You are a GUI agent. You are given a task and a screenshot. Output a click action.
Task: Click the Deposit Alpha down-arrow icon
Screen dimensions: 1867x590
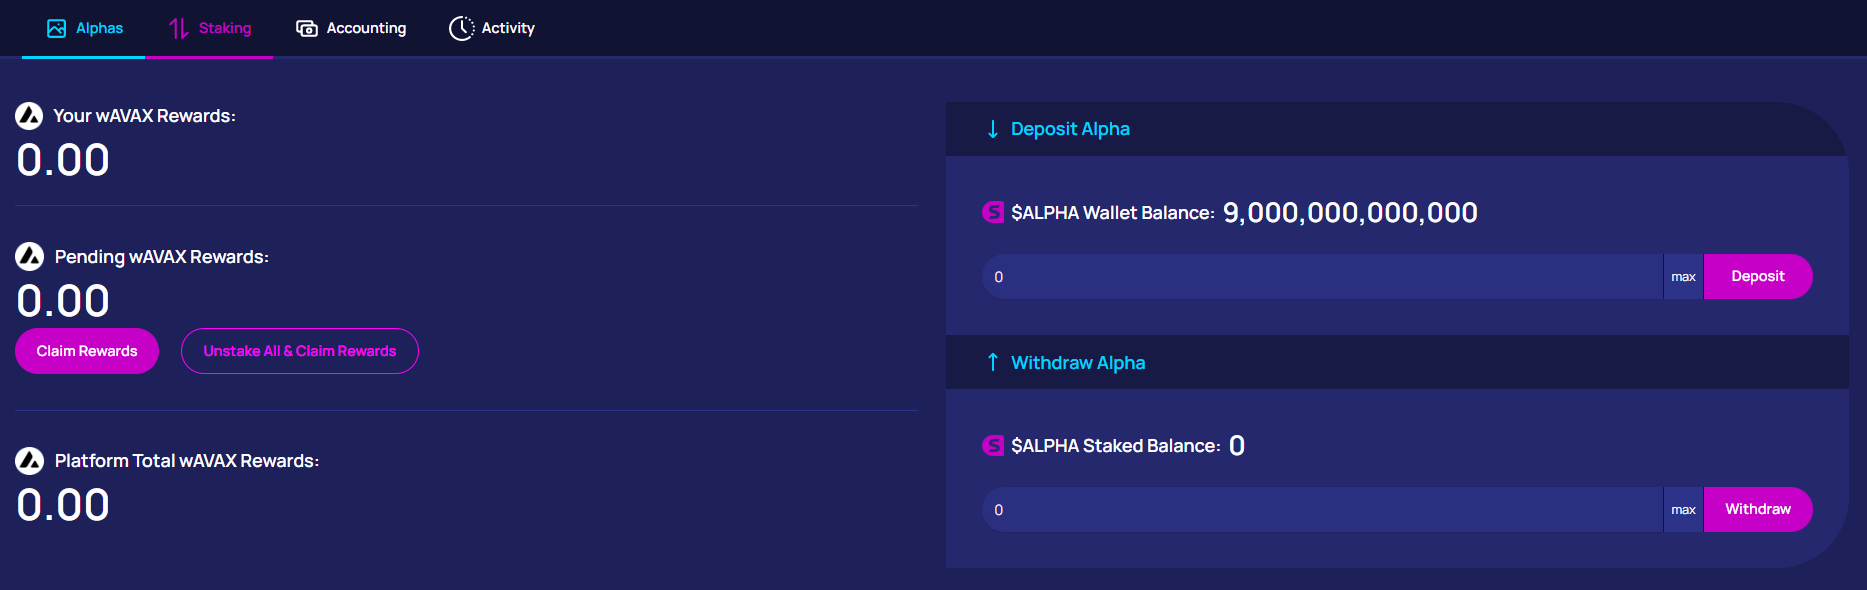click(993, 129)
